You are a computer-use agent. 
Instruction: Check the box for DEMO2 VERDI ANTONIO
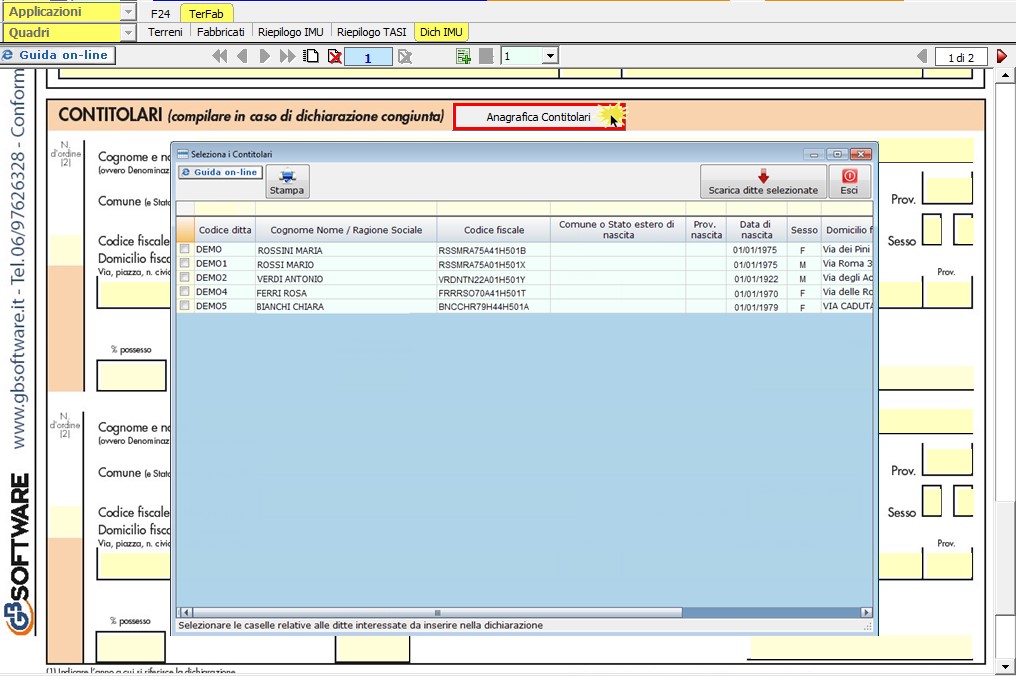pyautogui.click(x=185, y=278)
